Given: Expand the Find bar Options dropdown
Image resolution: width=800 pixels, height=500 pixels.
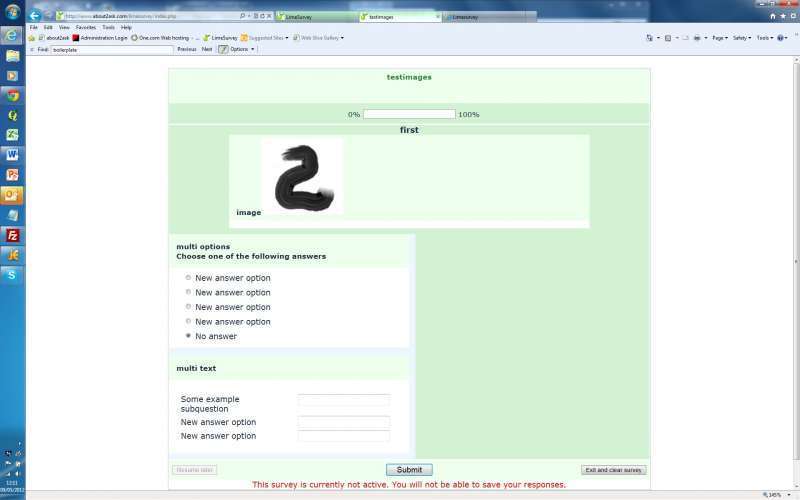Looking at the screenshot, I should tap(238, 48).
